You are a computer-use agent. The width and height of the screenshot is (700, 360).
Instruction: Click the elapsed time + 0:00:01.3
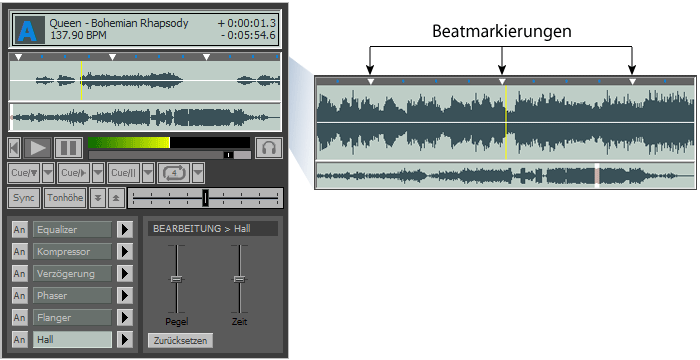pyautogui.click(x=246, y=23)
